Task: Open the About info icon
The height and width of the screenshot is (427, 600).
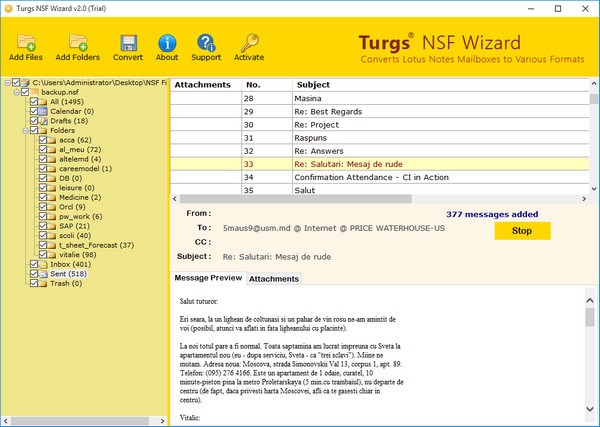Action: point(167,43)
